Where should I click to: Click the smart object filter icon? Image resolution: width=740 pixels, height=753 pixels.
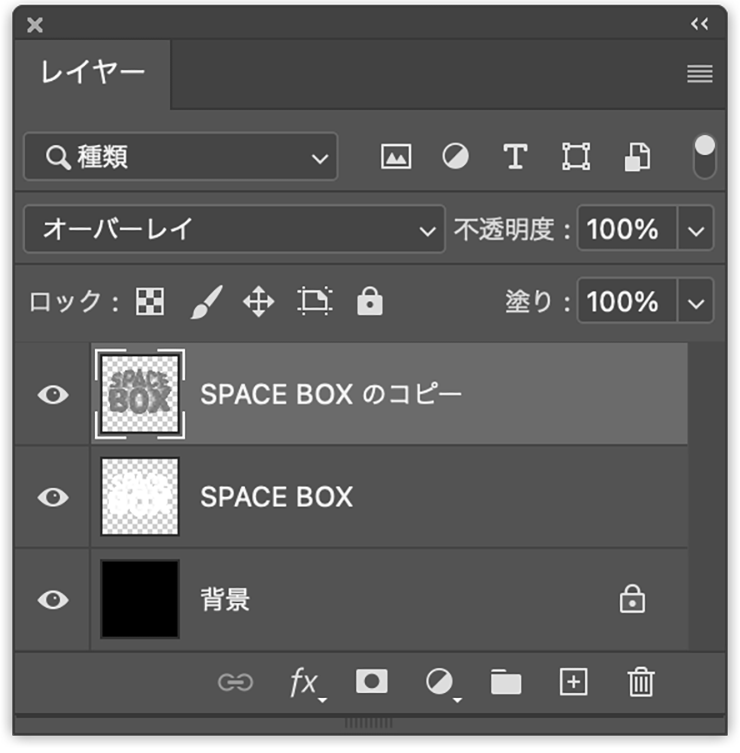click(637, 157)
